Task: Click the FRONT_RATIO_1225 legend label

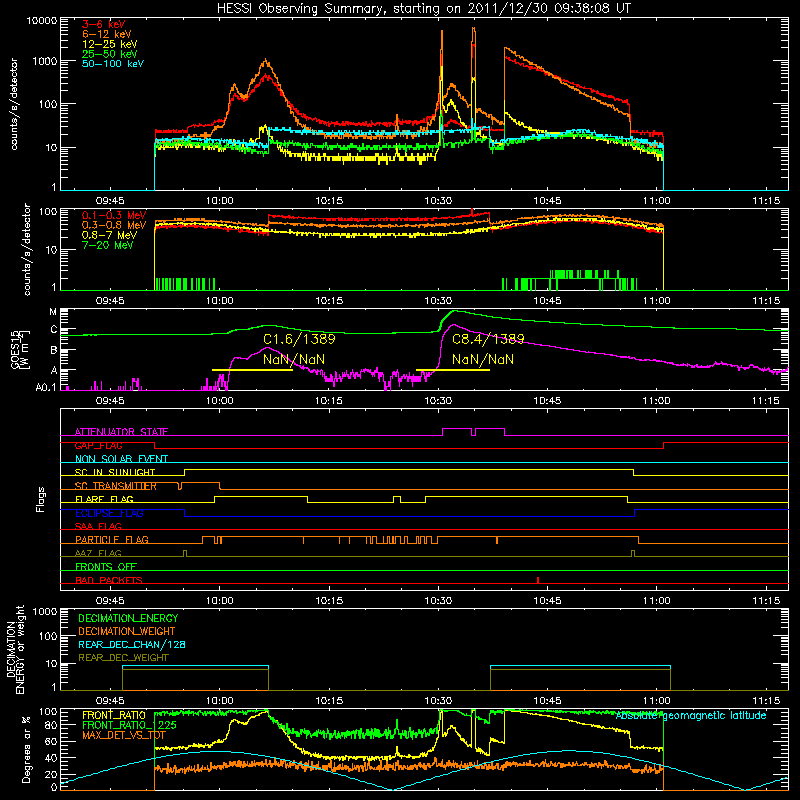Action: [129, 725]
